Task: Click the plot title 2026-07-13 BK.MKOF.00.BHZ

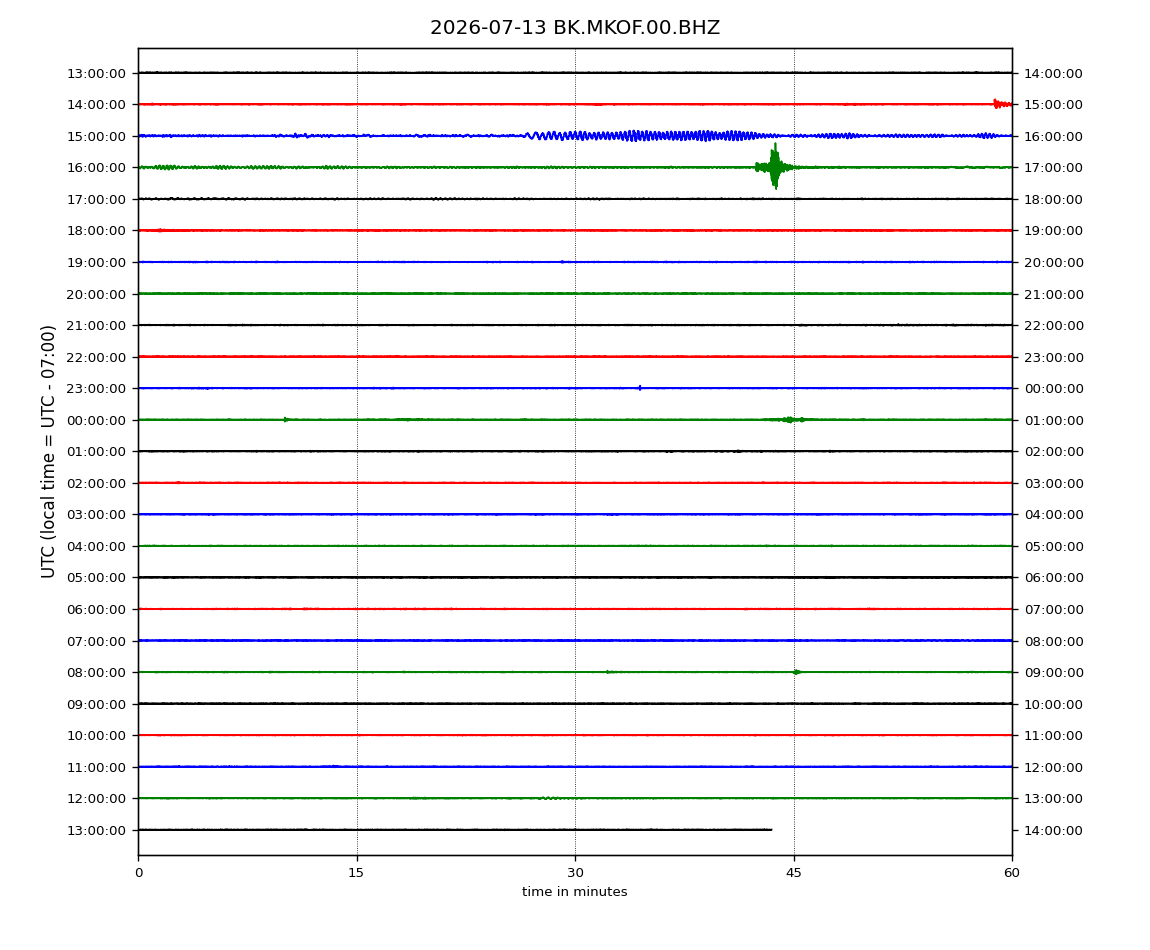Action: pos(574,28)
